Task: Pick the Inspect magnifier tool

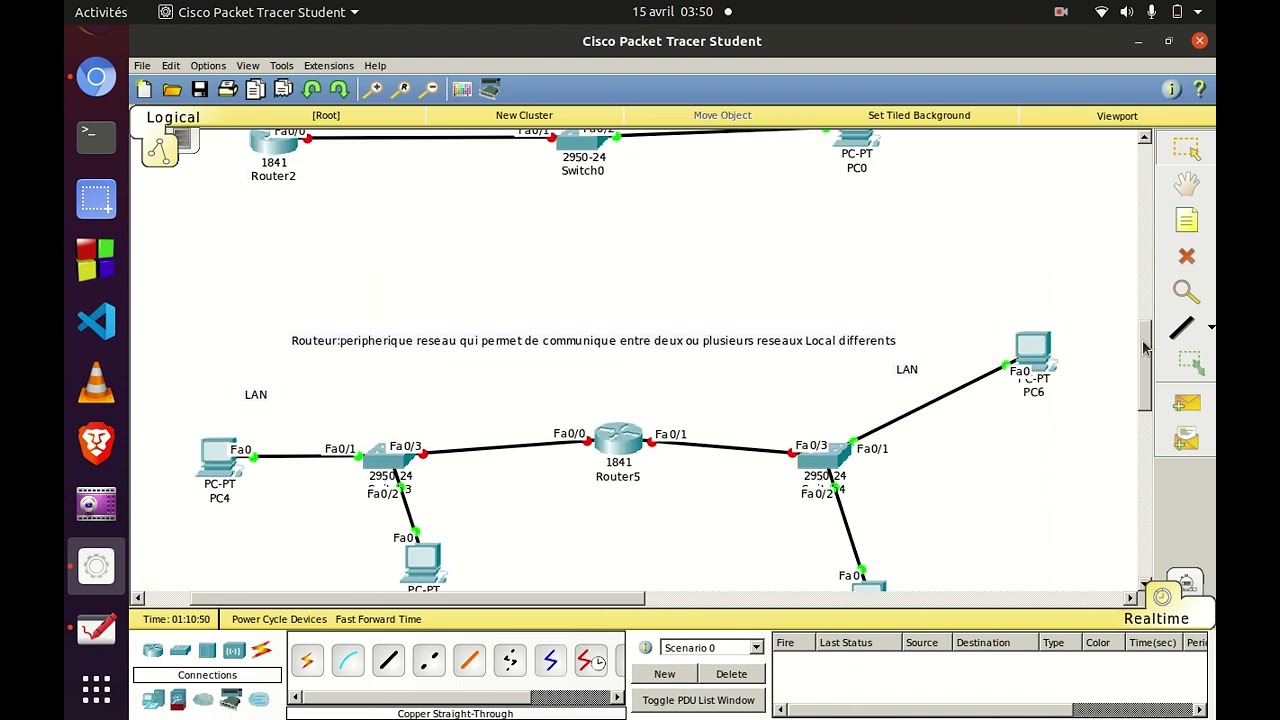Action: 1187,292
